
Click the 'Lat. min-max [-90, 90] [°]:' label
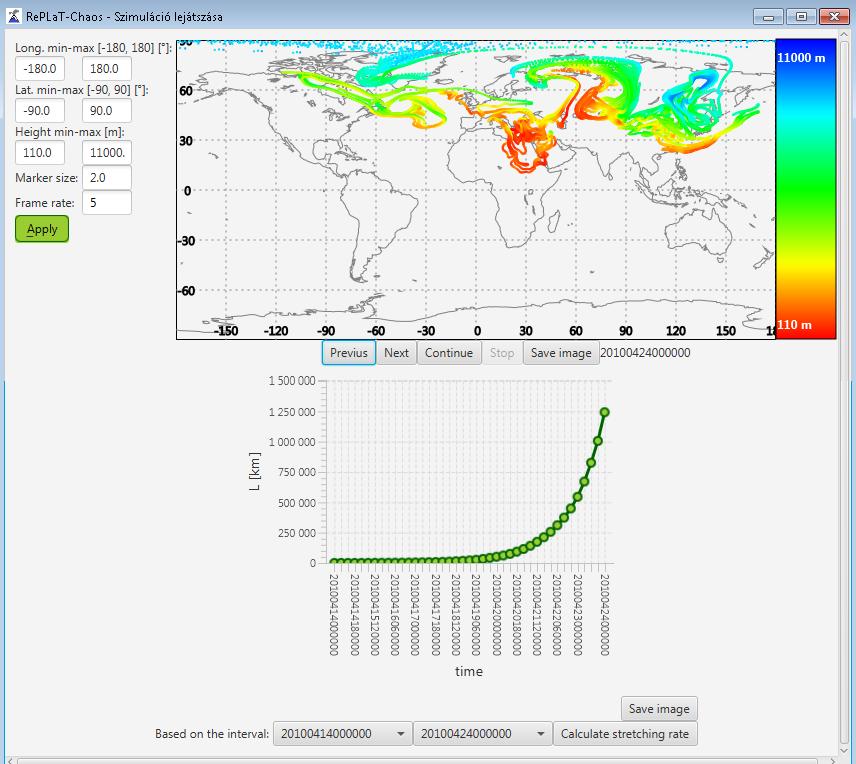coord(82,90)
